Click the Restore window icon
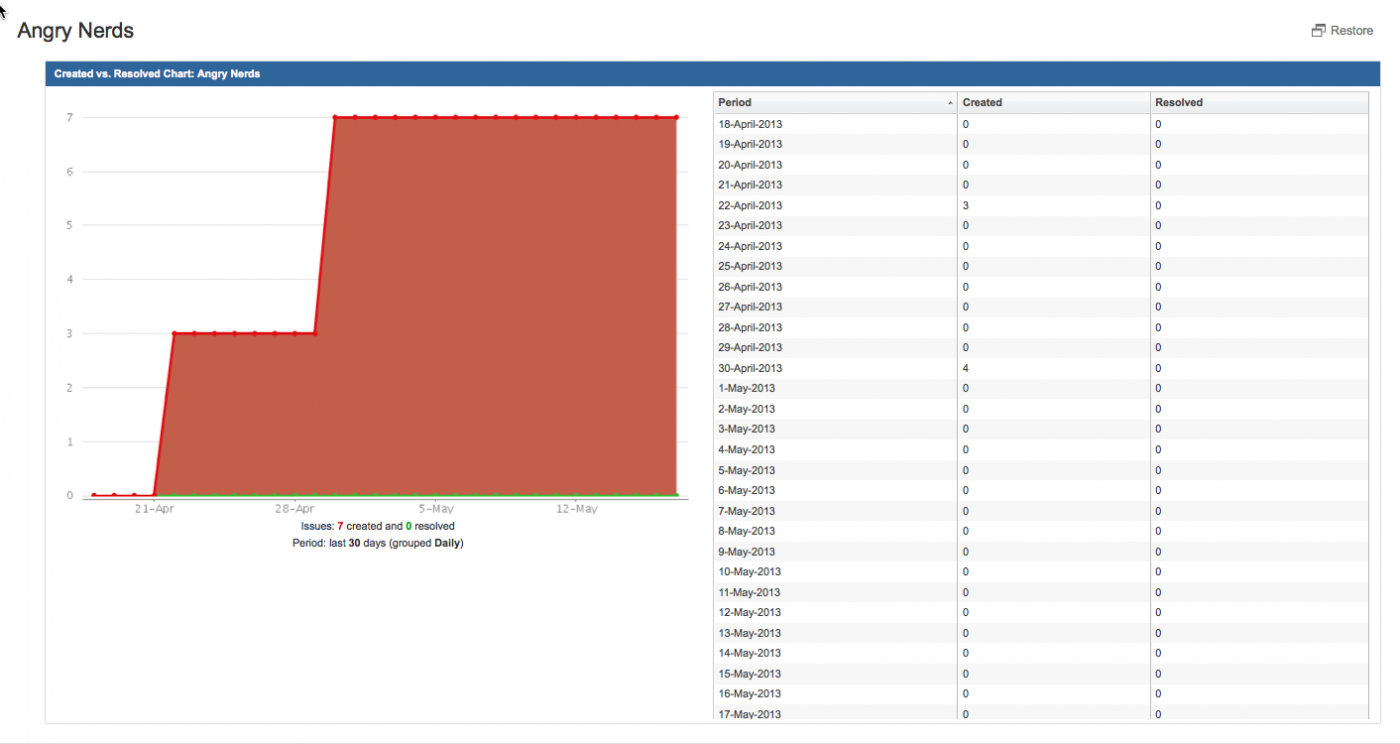 pyautogui.click(x=1318, y=31)
